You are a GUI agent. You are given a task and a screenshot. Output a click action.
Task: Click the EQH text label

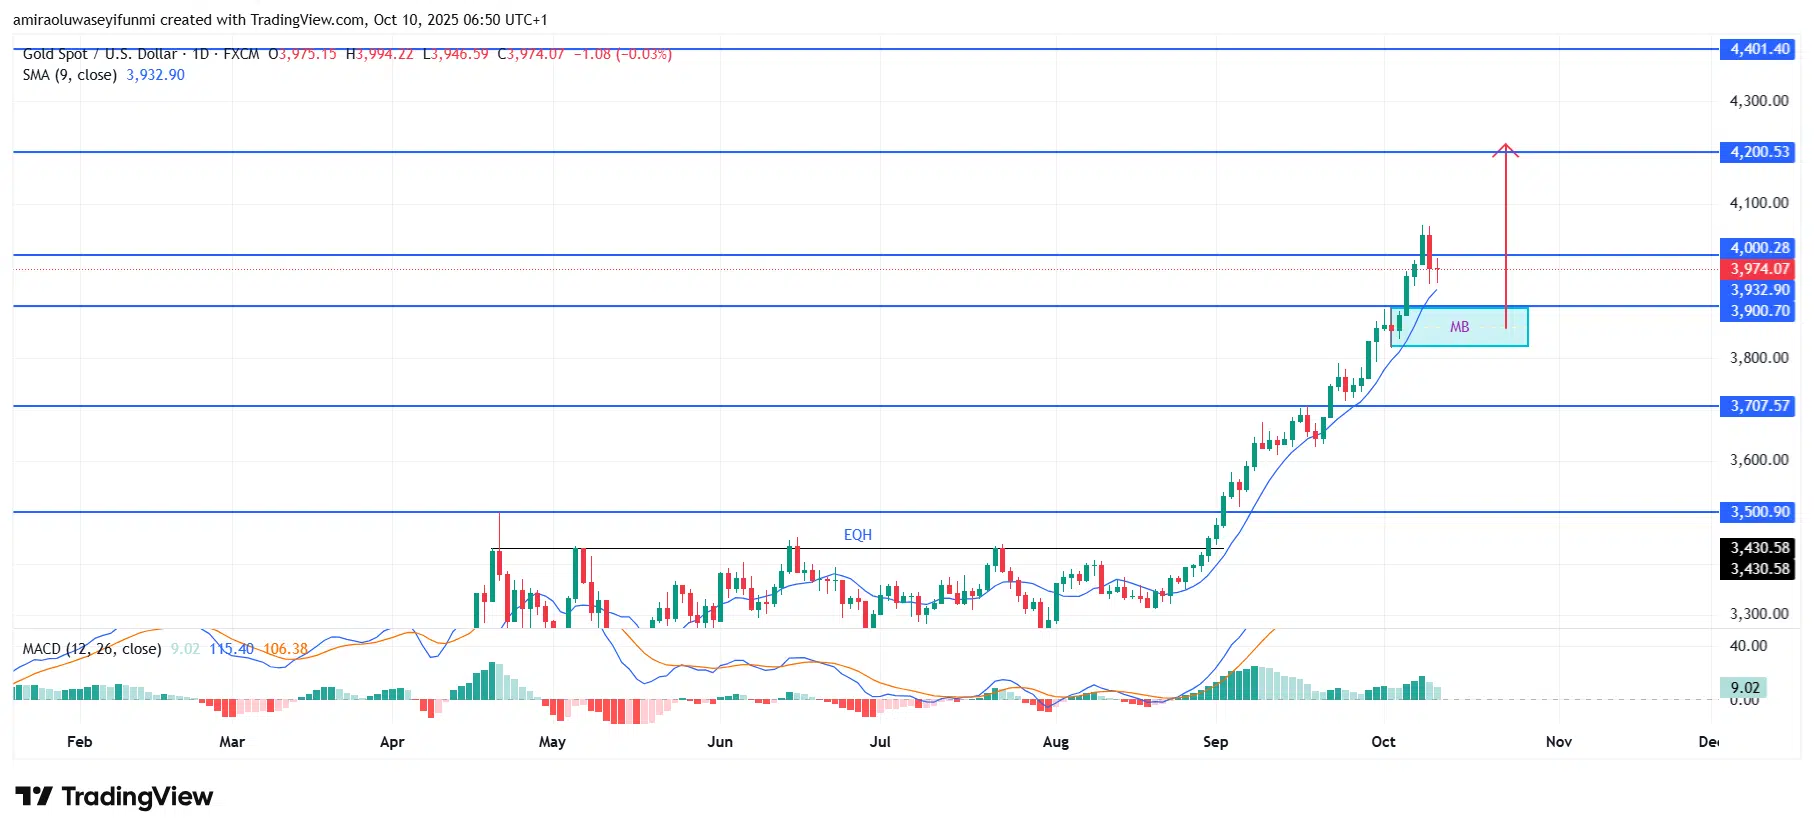(x=857, y=535)
